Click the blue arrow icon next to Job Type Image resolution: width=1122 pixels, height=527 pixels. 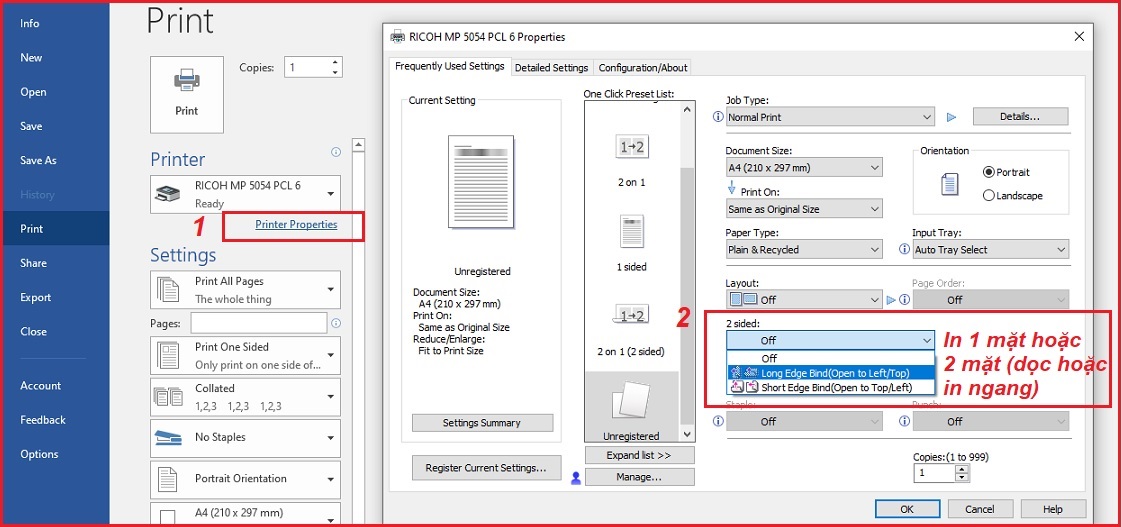point(952,117)
